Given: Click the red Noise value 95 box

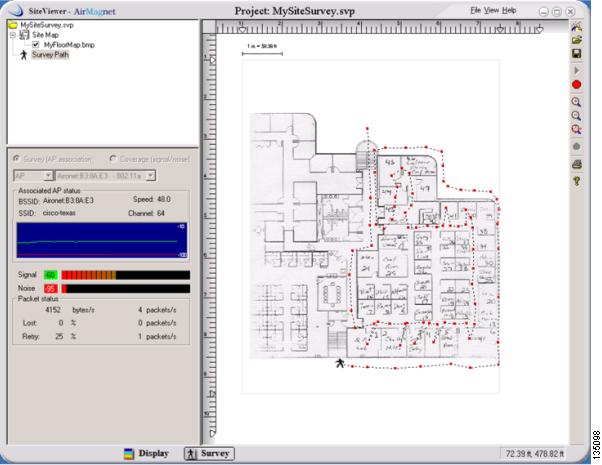Looking at the screenshot, I should (51, 289).
